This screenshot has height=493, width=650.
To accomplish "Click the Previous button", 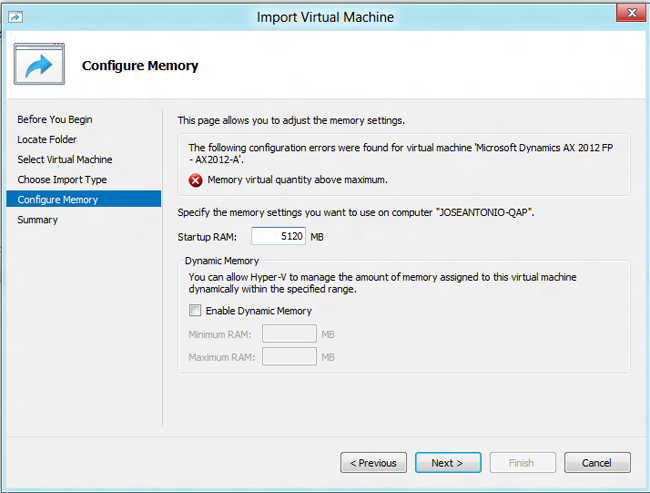I will pyautogui.click(x=374, y=463).
